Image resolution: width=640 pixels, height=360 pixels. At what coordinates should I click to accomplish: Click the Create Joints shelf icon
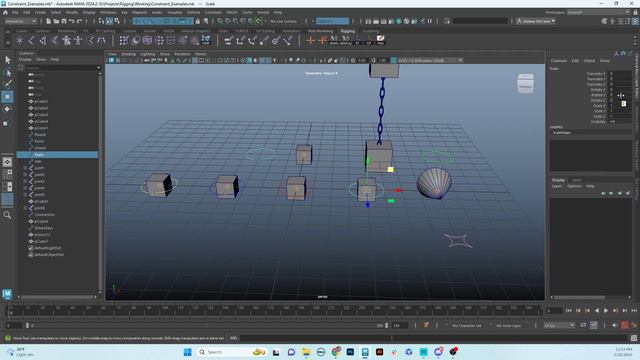click(31, 40)
